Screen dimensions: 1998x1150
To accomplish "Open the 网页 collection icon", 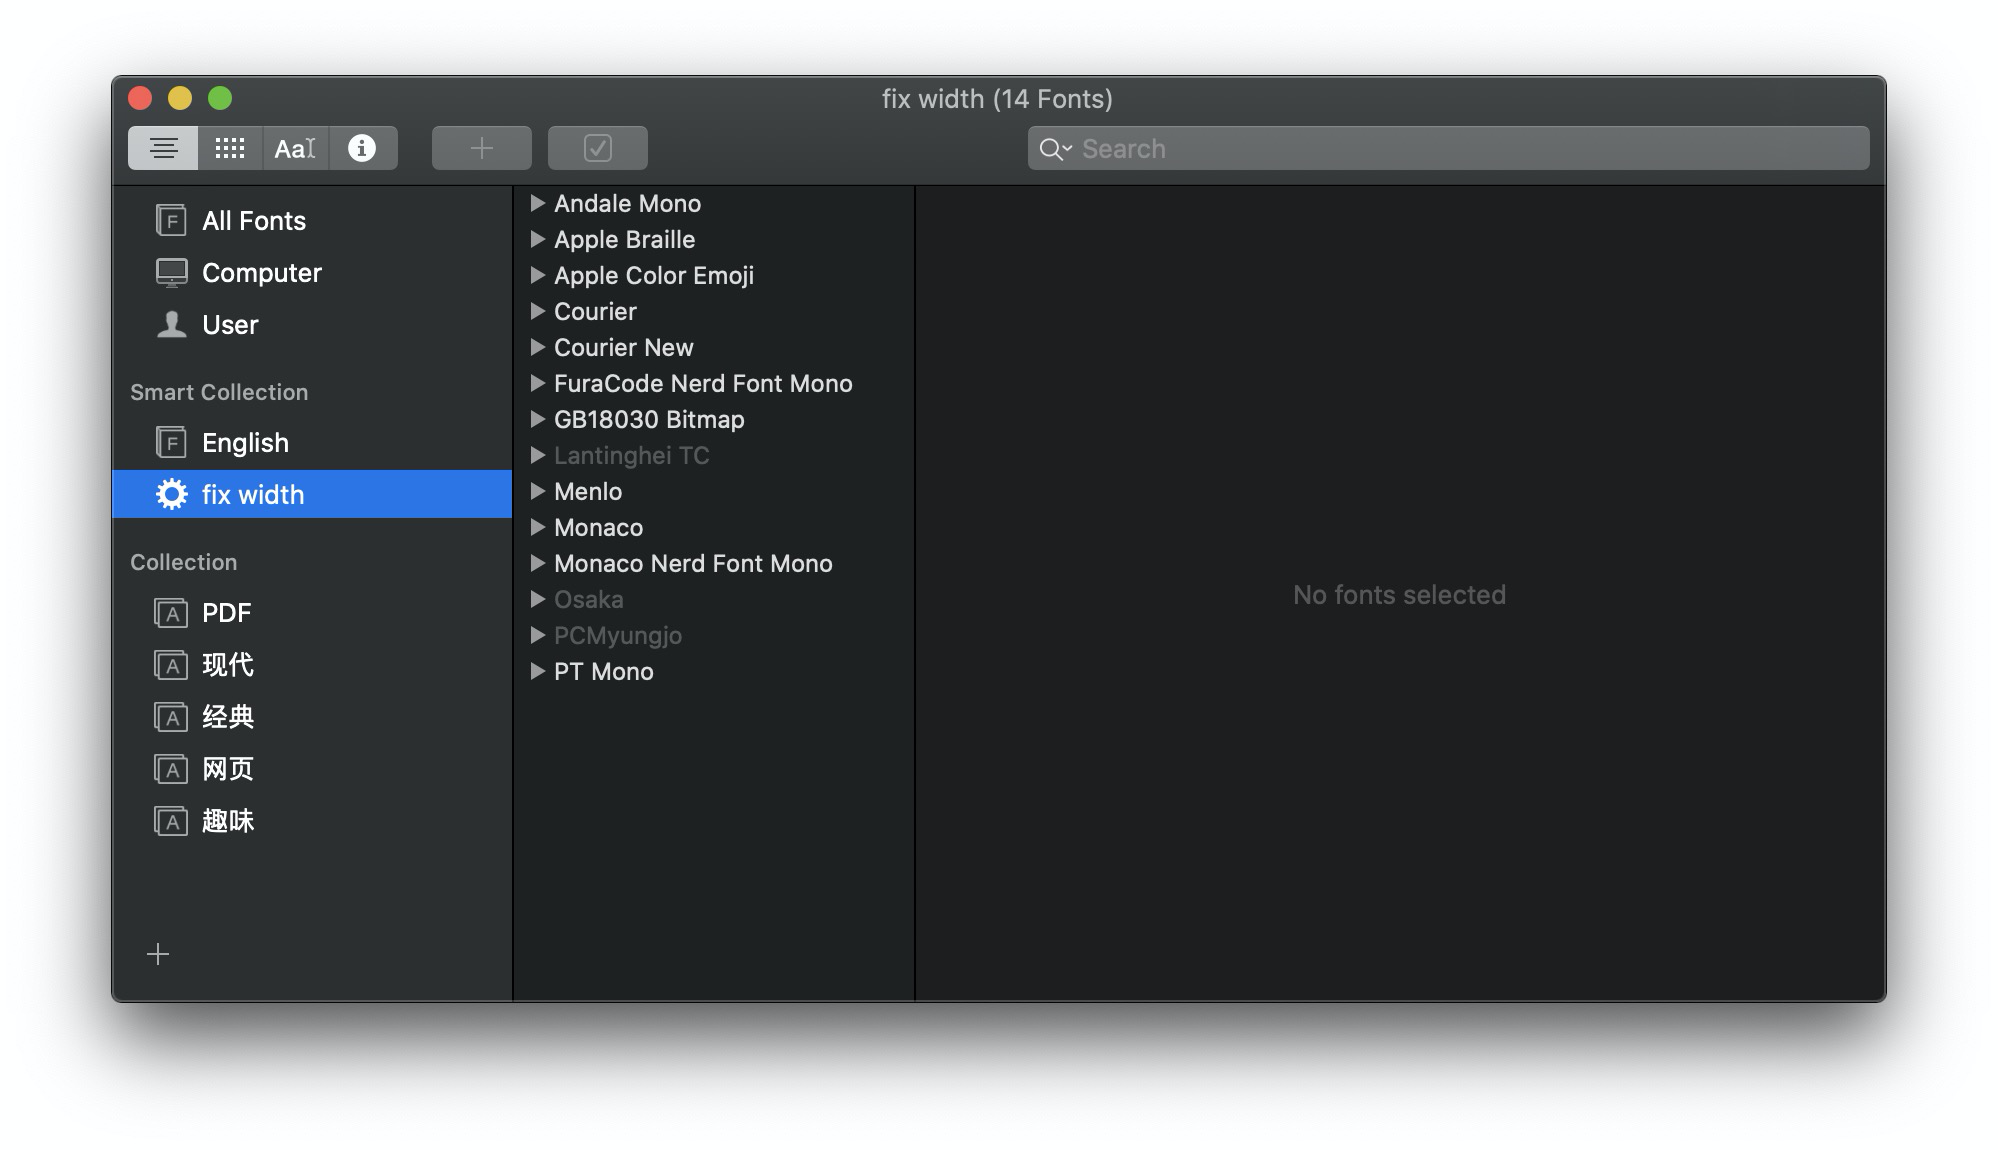I will 171,769.
